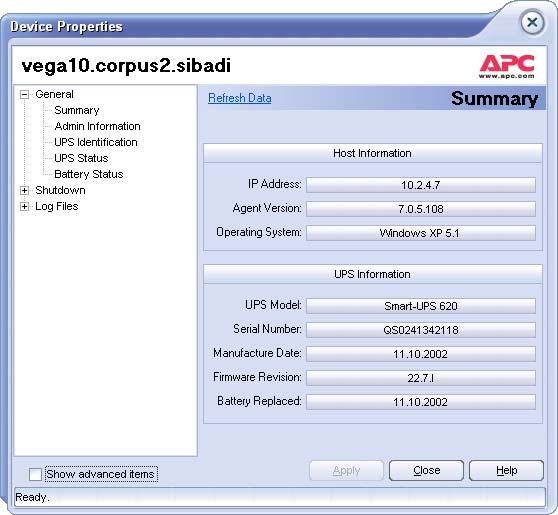The image size is (558, 515).
Task: Open UPS Identification page
Action: pos(96,142)
